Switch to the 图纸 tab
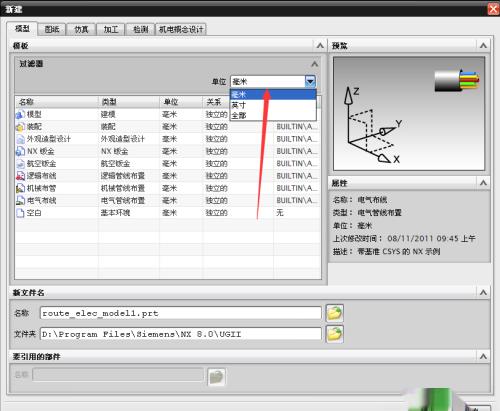Screen dimensions: 500x411 [x=52, y=29]
